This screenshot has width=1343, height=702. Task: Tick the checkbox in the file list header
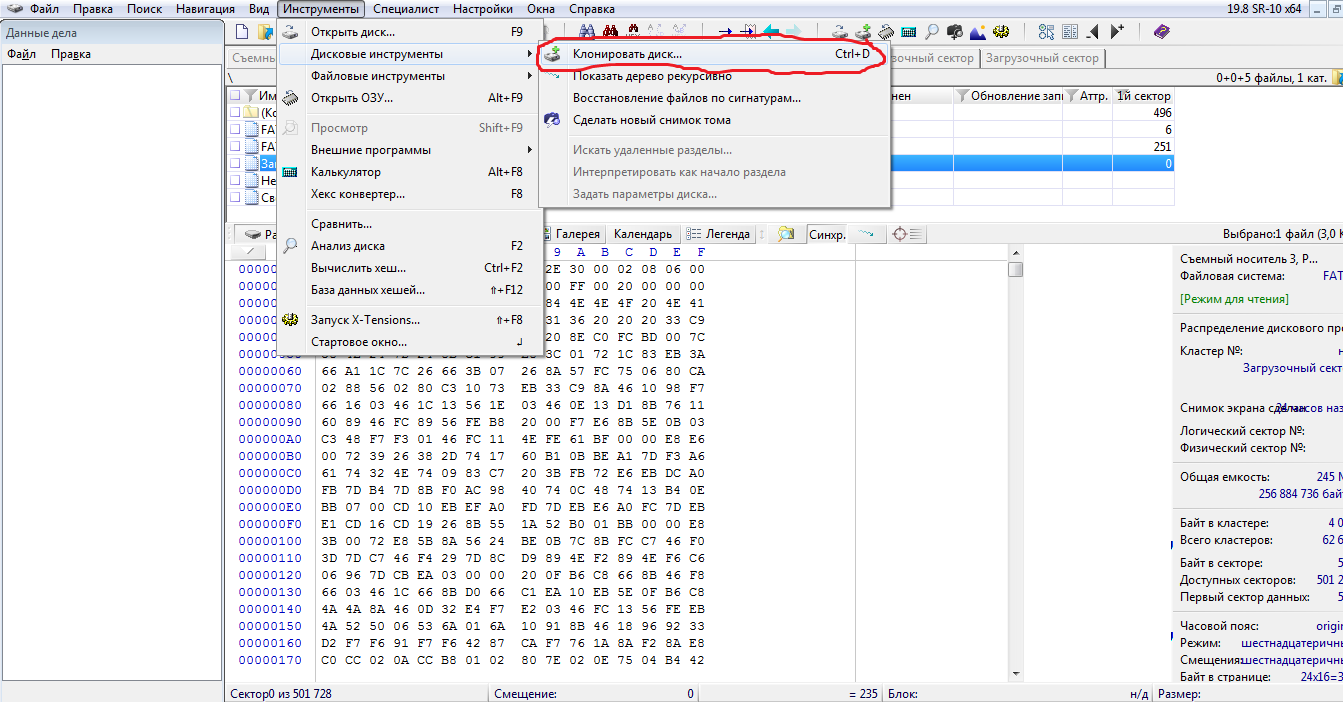click(x=235, y=96)
